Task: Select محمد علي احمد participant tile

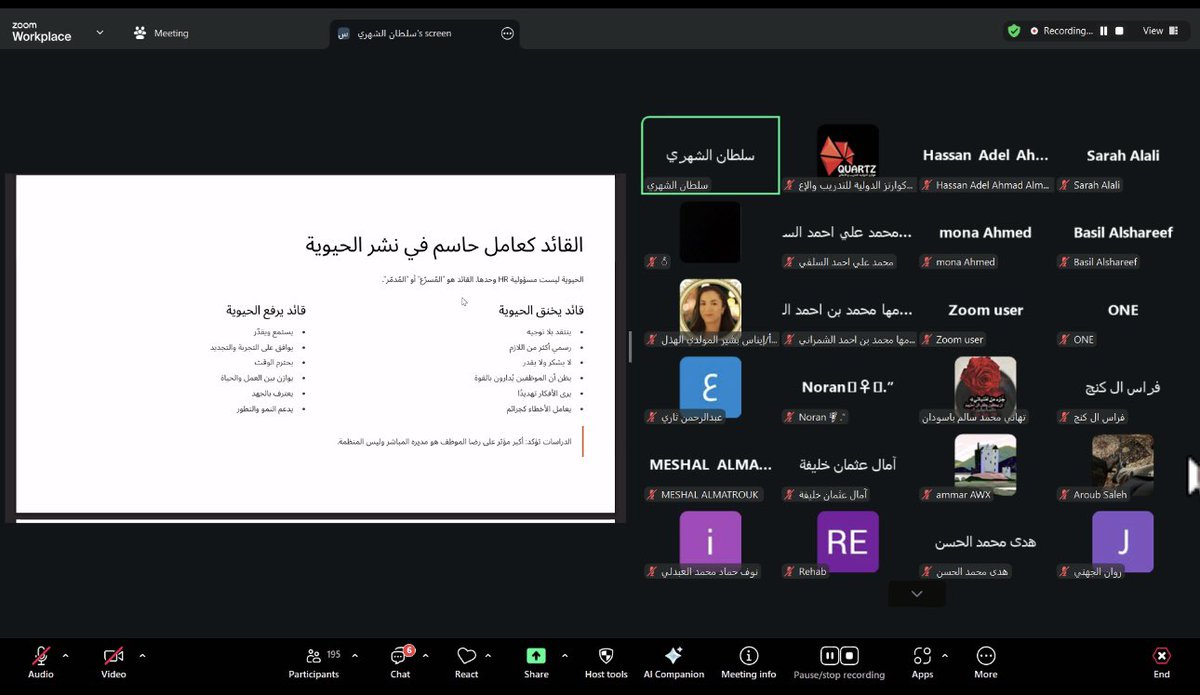Action: click(848, 232)
